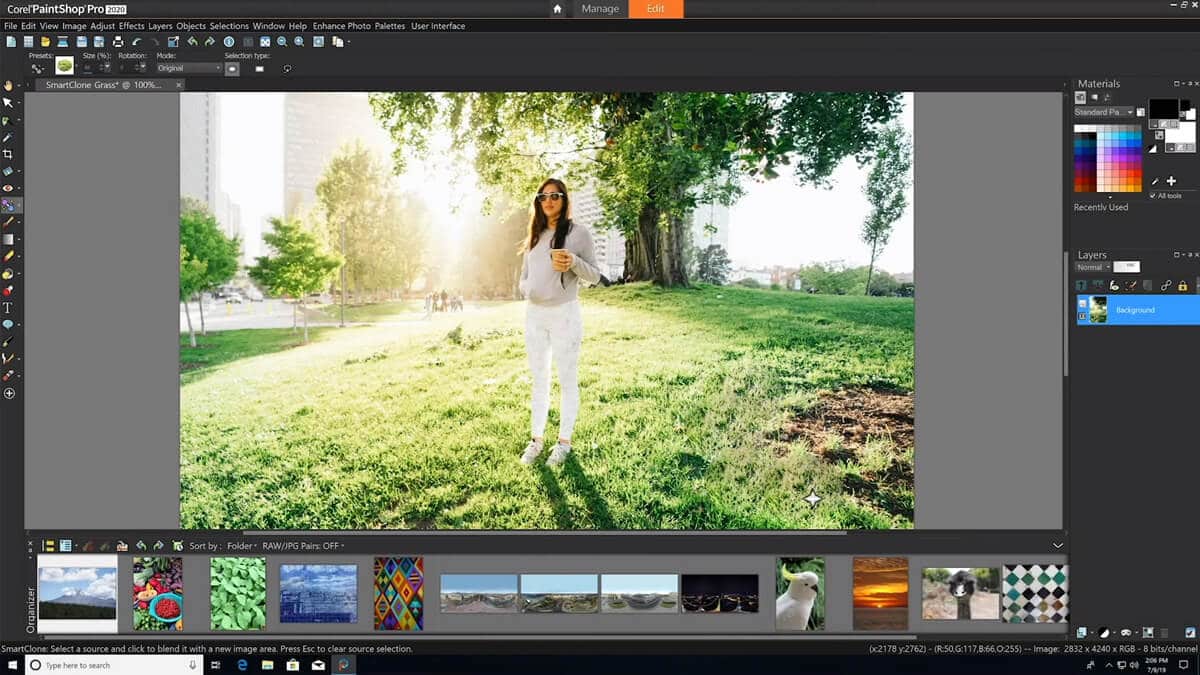Select the Crop tool

coord(8,154)
